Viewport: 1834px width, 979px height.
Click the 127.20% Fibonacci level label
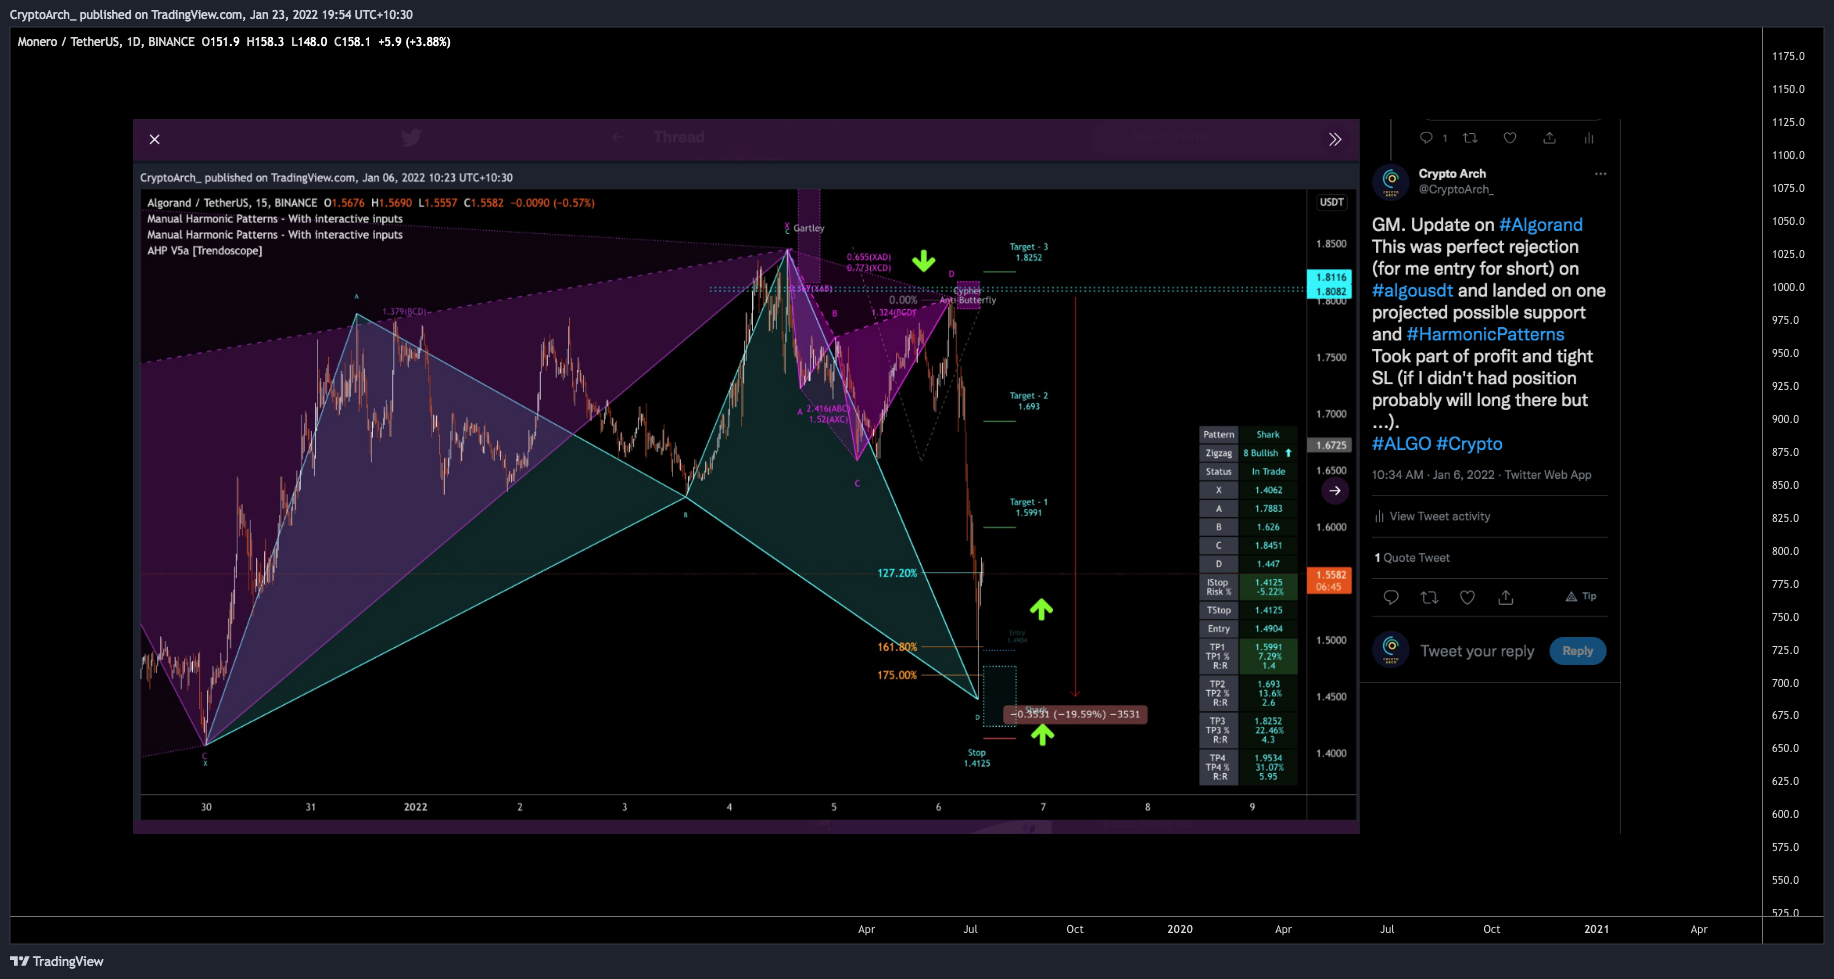[897, 573]
